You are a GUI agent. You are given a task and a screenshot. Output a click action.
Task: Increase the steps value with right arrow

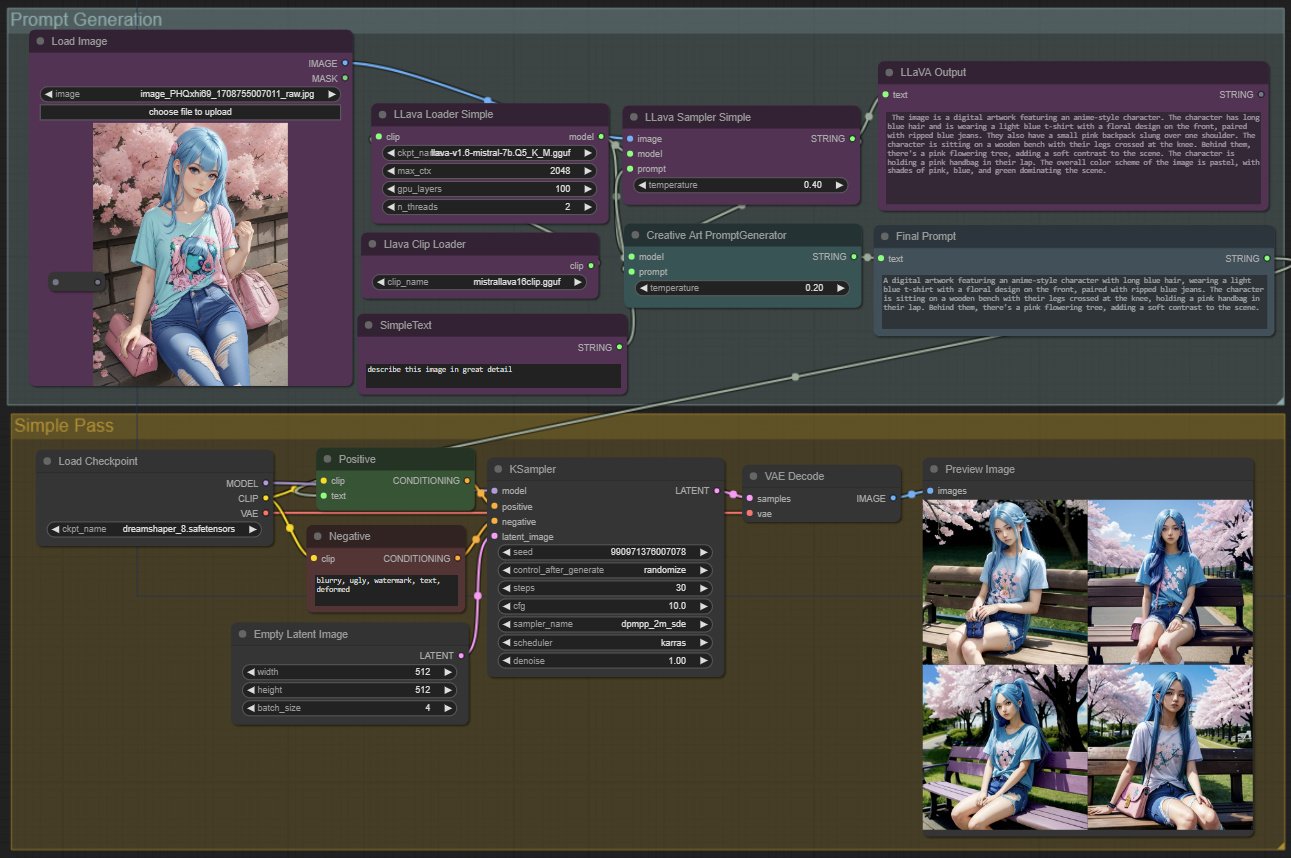tap(704, 588)
